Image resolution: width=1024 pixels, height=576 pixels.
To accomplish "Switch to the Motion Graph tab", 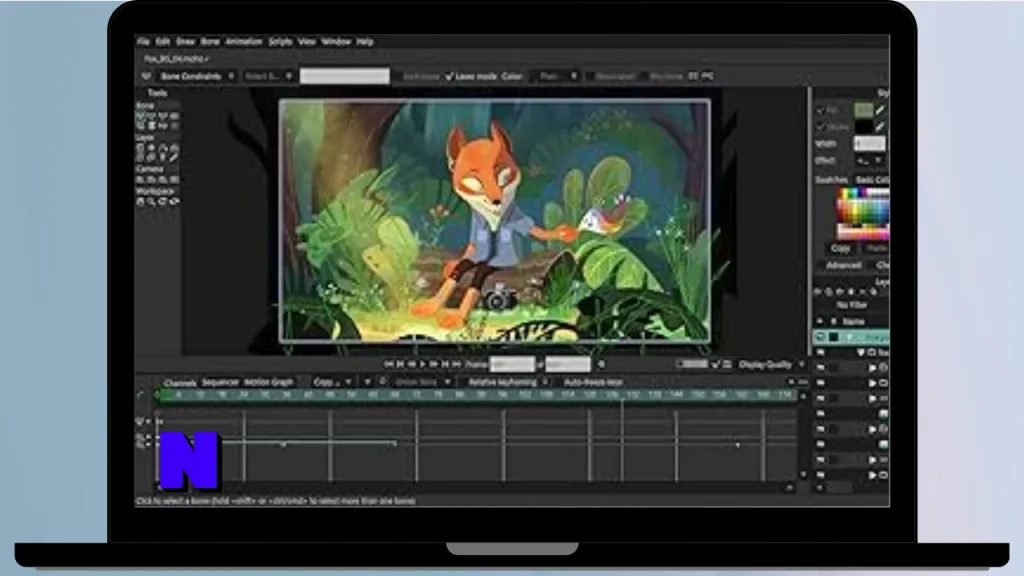I will pyautogui.click(x=268, y=382).
